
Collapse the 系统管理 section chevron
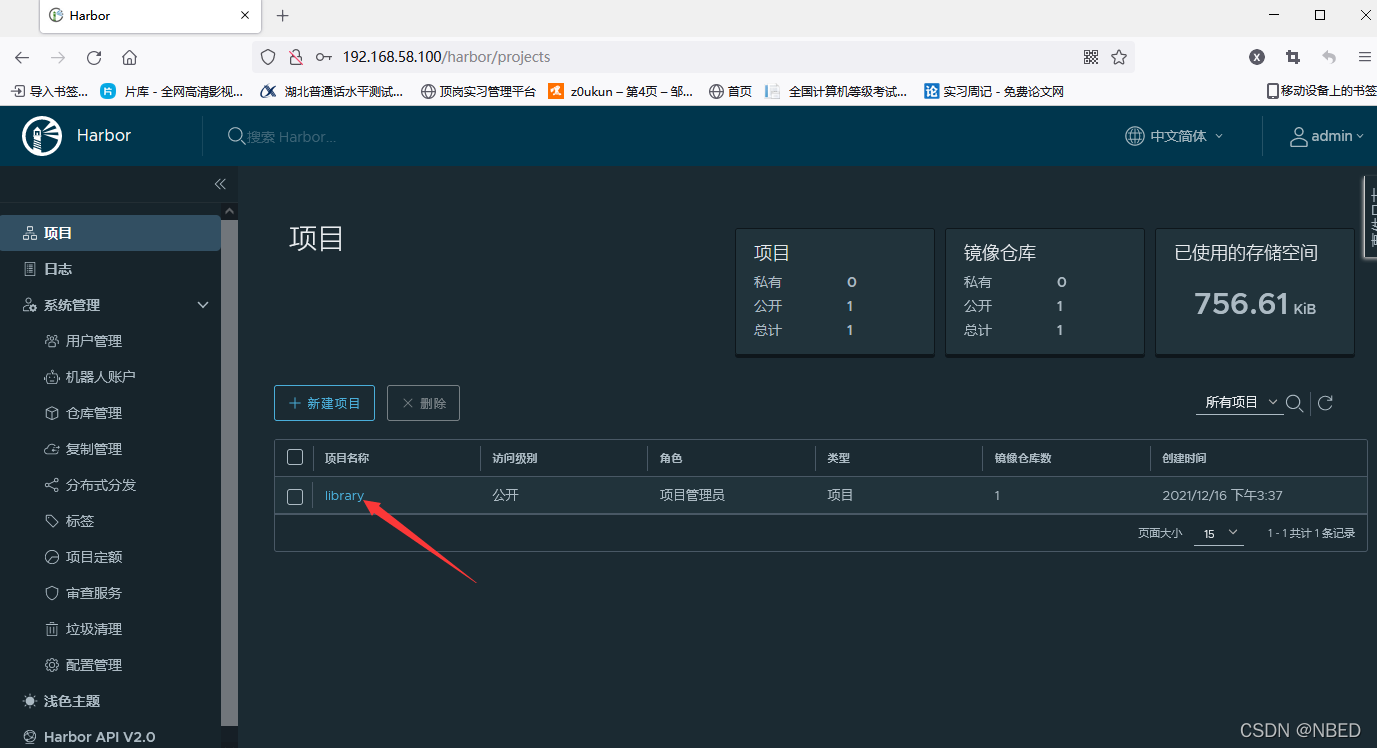pos(203,305)
